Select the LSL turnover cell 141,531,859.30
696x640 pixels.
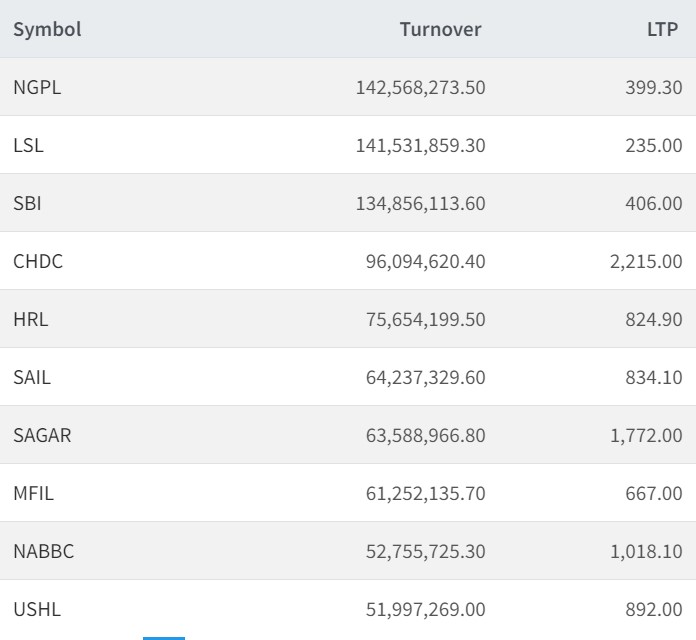[x=420, y=145]
